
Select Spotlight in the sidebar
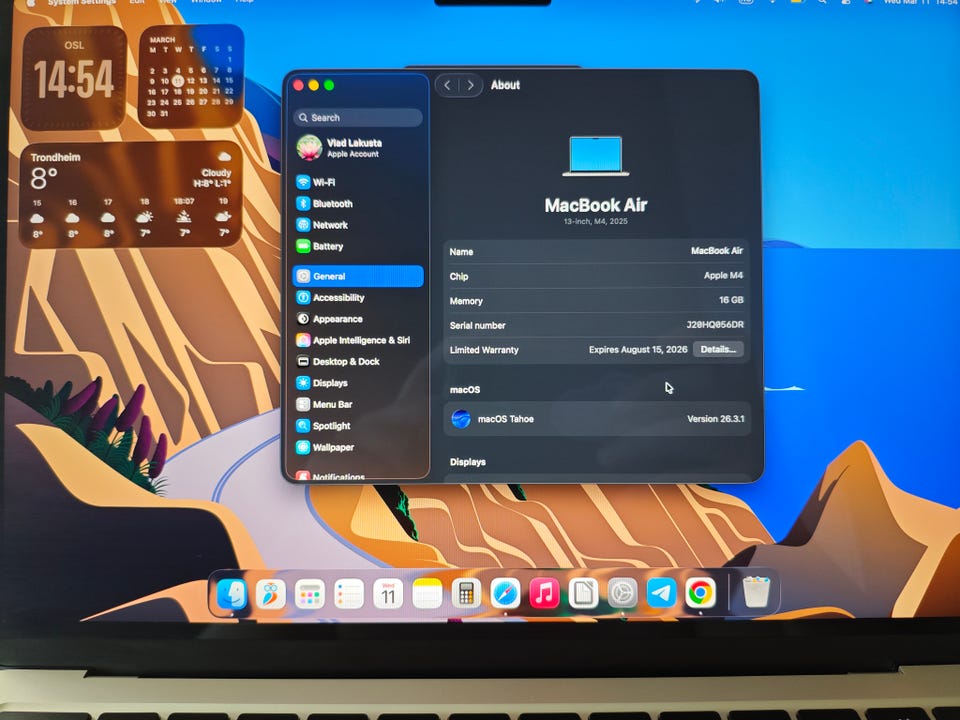pyautogui.click(x=358, y=426)
